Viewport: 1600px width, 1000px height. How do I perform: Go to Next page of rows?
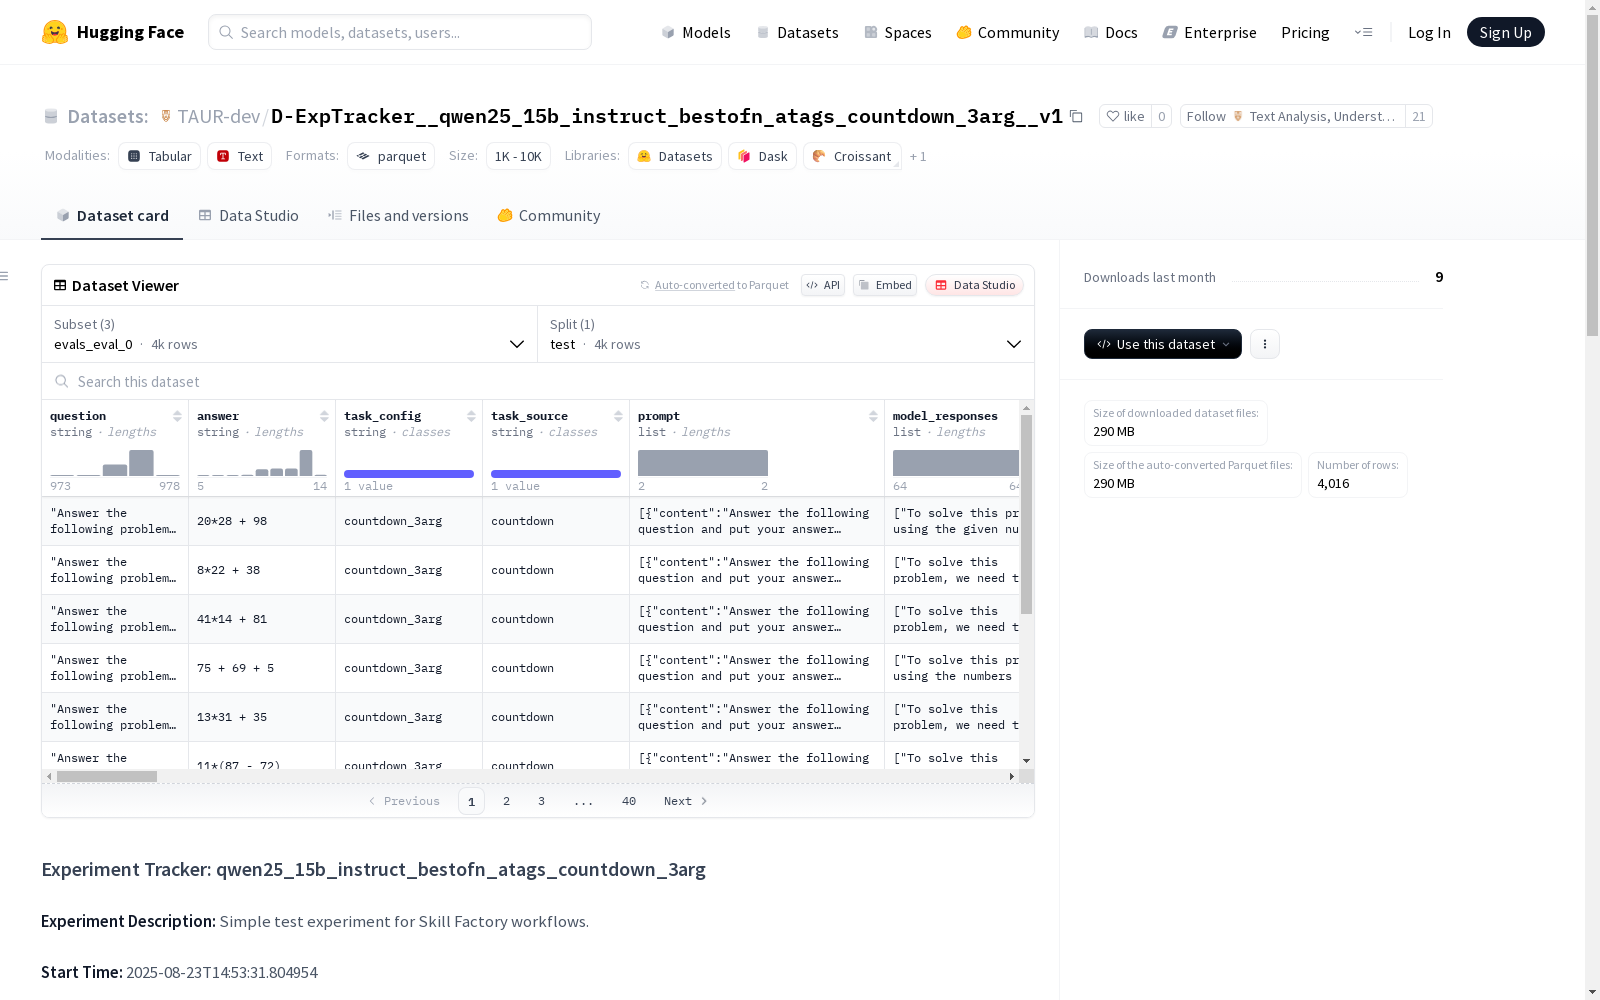click(x=686, y=801)
